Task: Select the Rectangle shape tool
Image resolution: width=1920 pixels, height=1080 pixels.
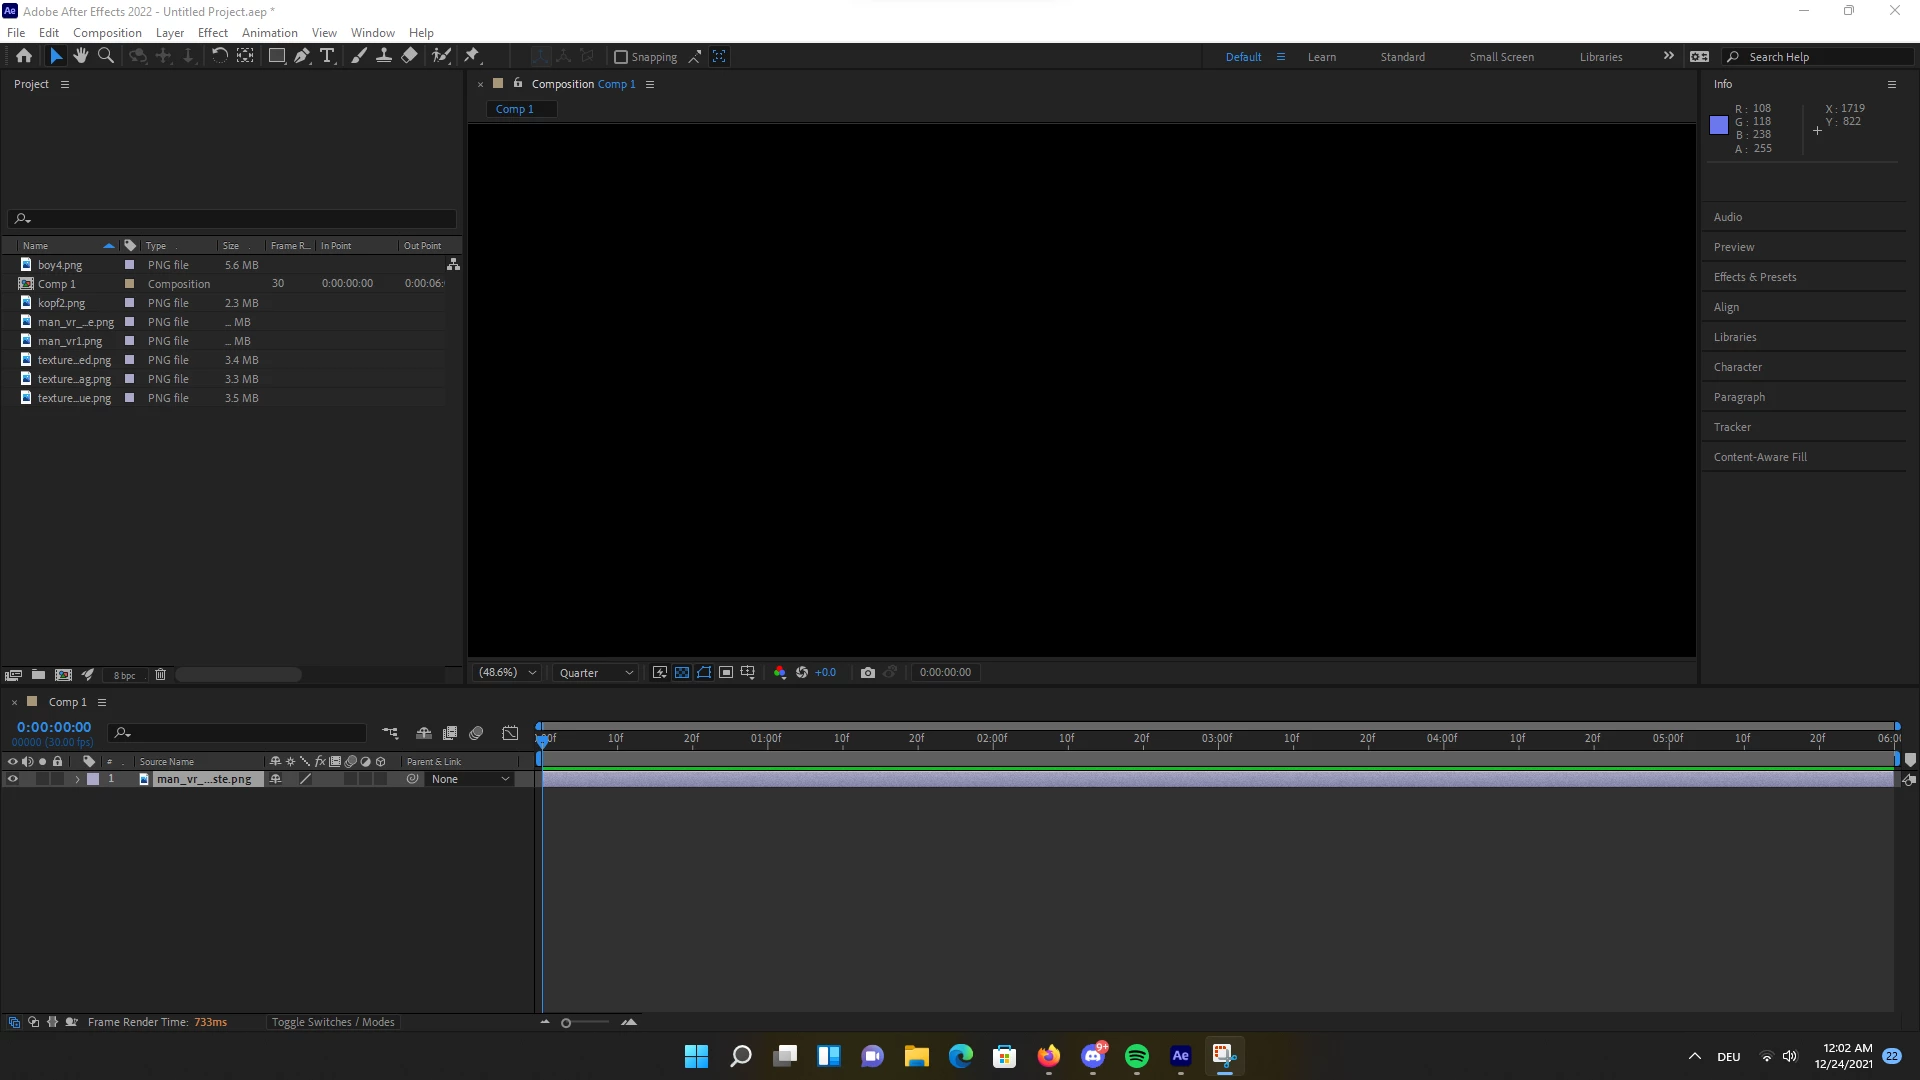Action: pos(277,56)
